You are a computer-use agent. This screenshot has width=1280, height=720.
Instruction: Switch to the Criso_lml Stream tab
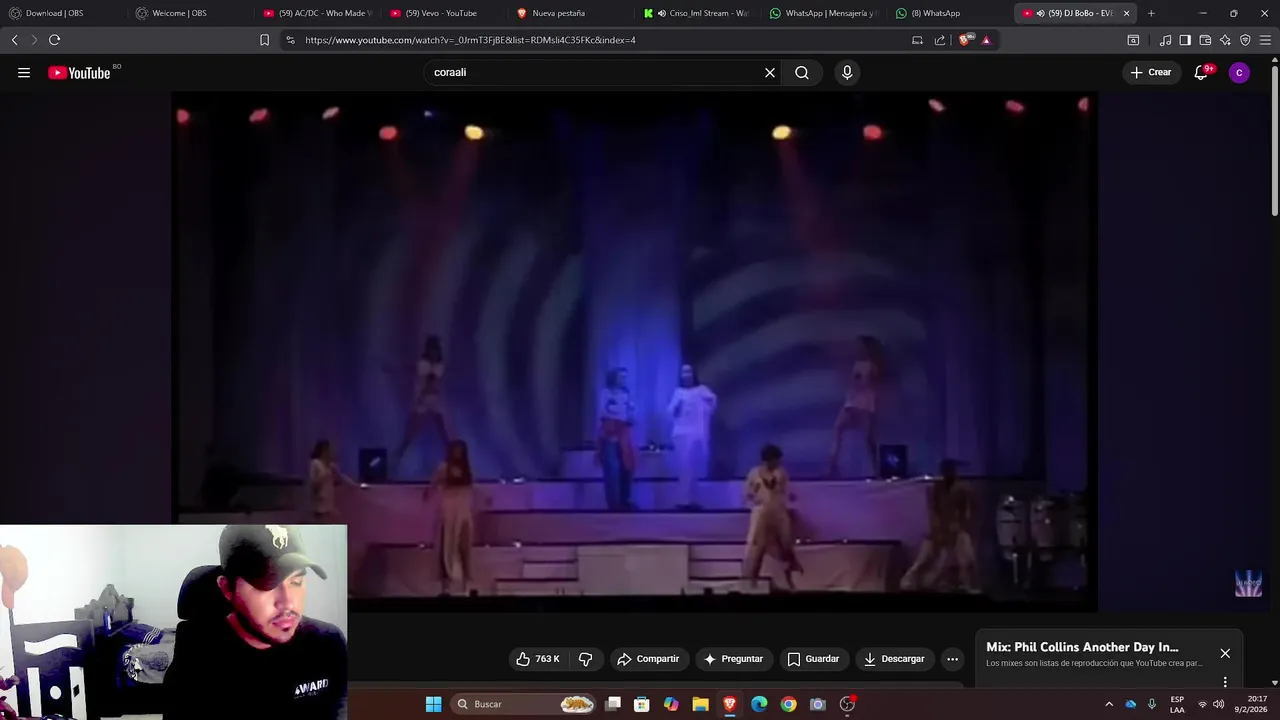point(695,13)
